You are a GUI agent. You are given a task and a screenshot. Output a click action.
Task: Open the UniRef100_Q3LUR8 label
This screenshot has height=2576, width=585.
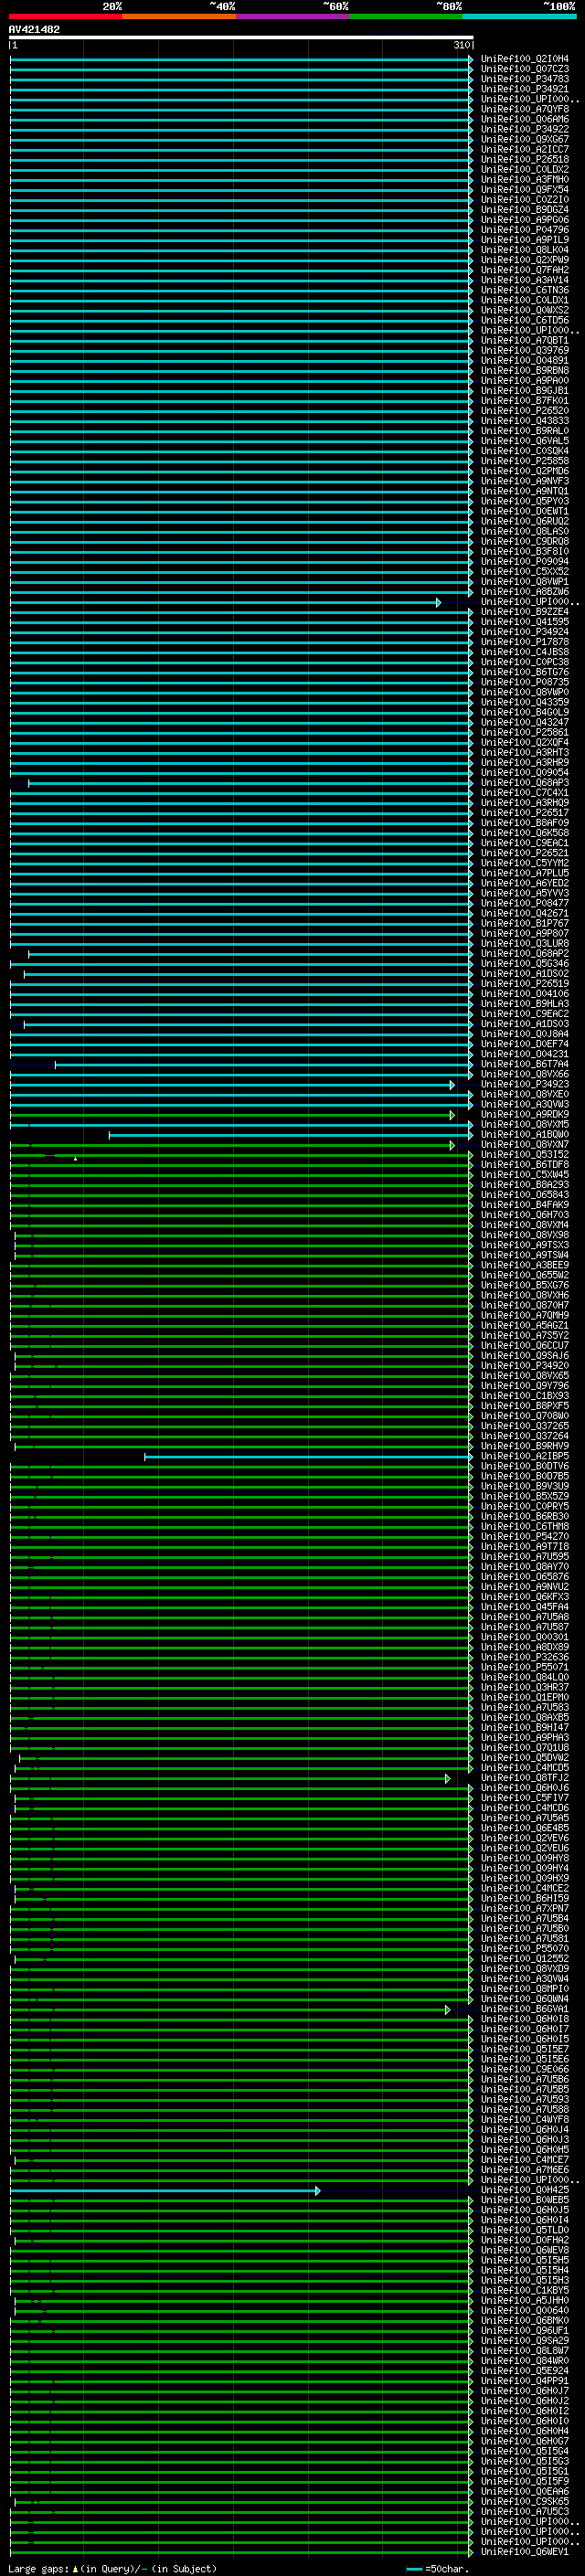[525, 944]
